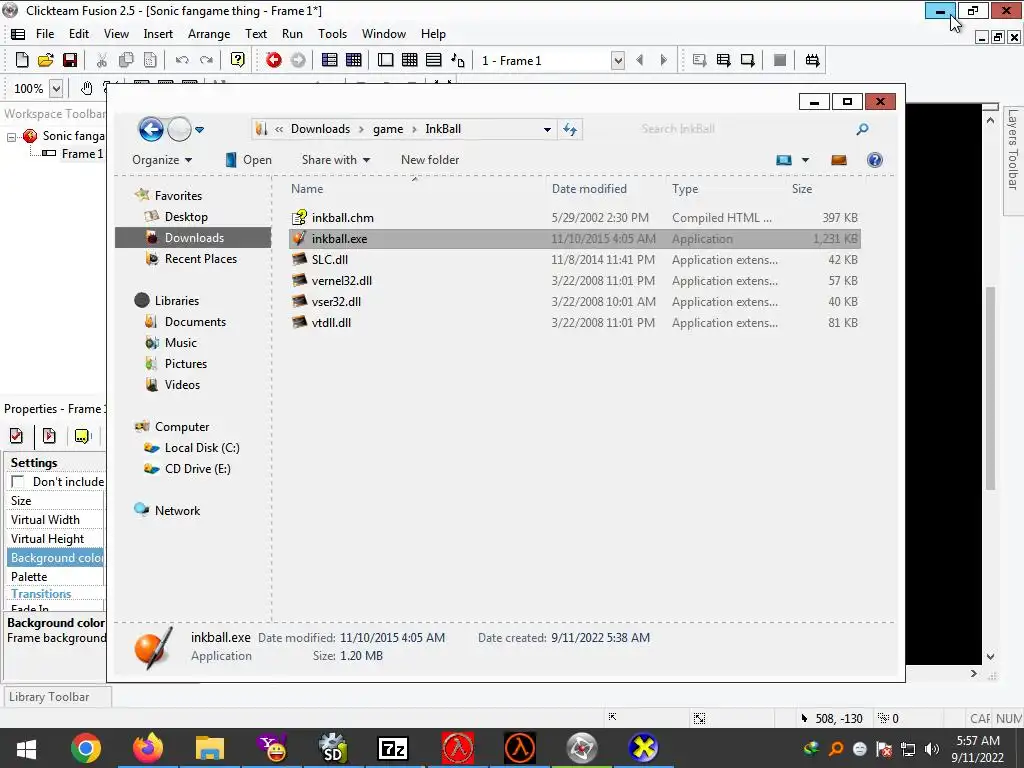Refresh the InkBall folder address bar
This screenshot has height=768, width=1024.
570,129
